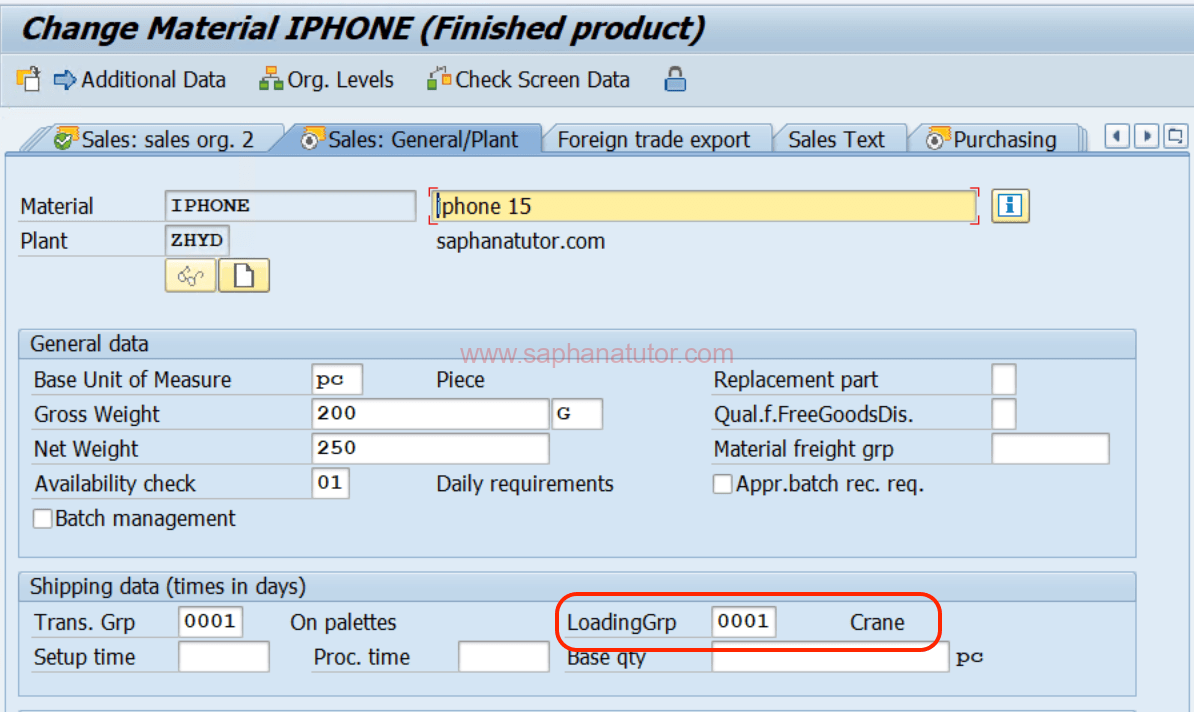This screenshot has height=712, width=1194.
Task: Open the Foreign trade export tab
Action: coord(653,139)
